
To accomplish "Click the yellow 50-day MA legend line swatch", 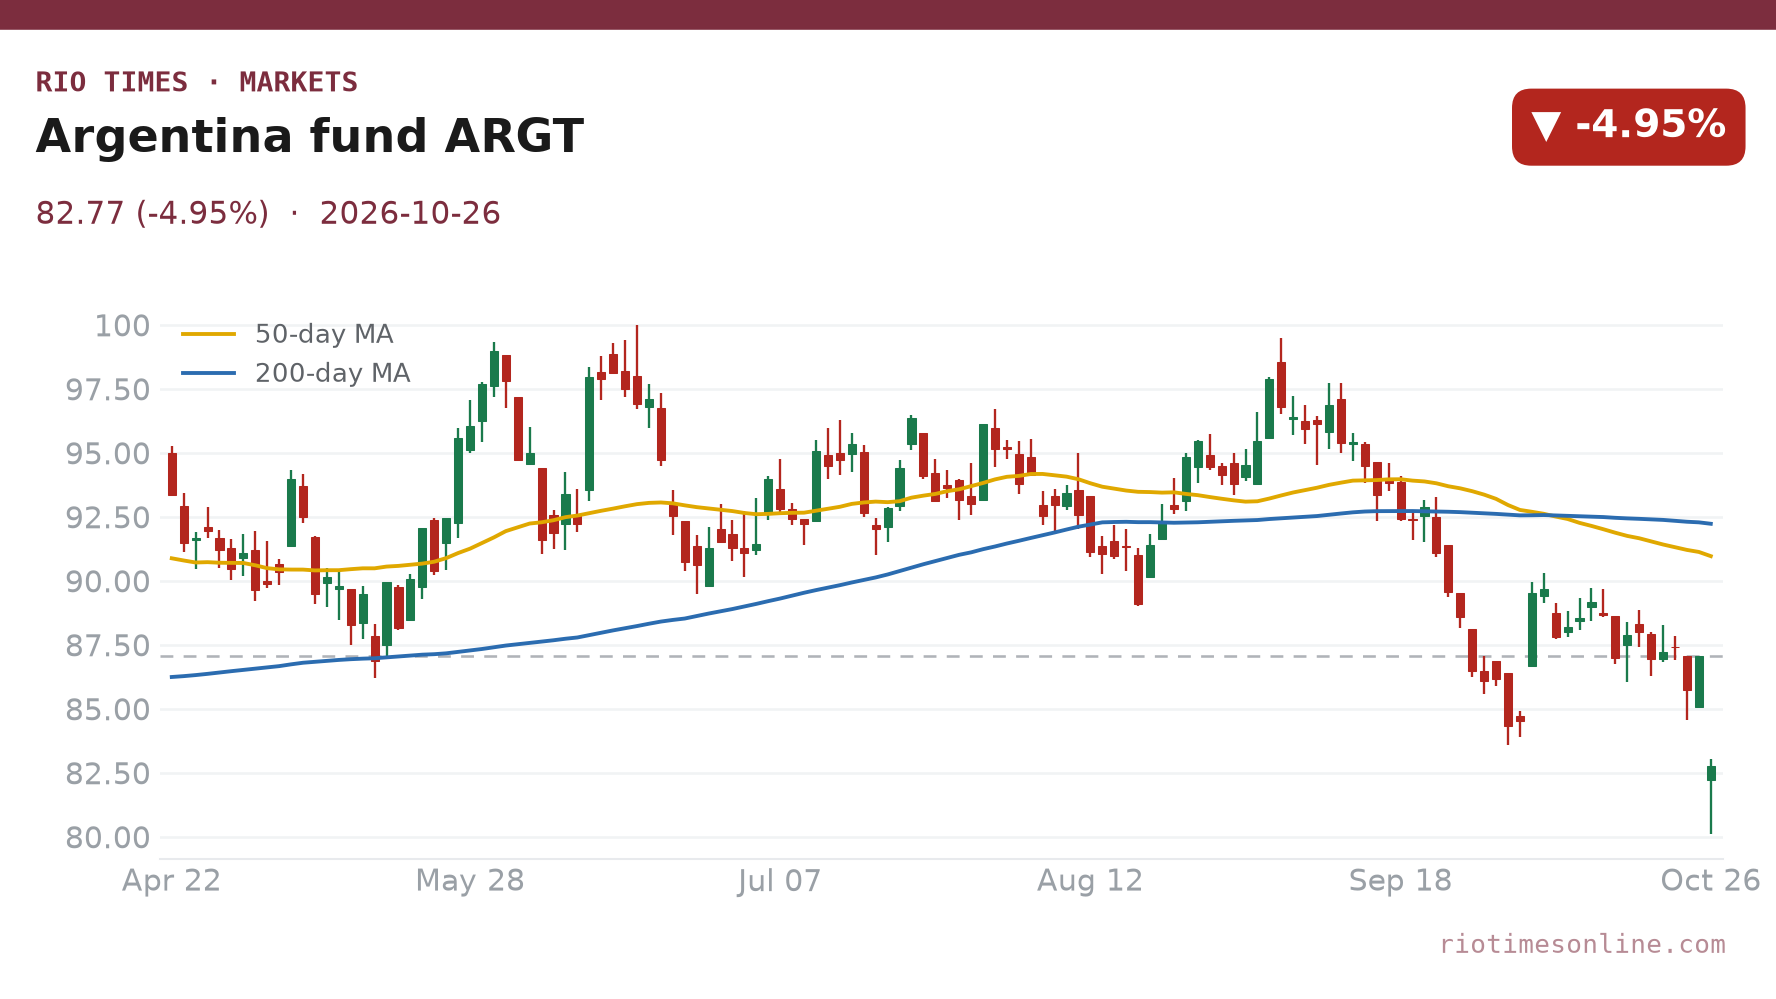I will 209,334.
